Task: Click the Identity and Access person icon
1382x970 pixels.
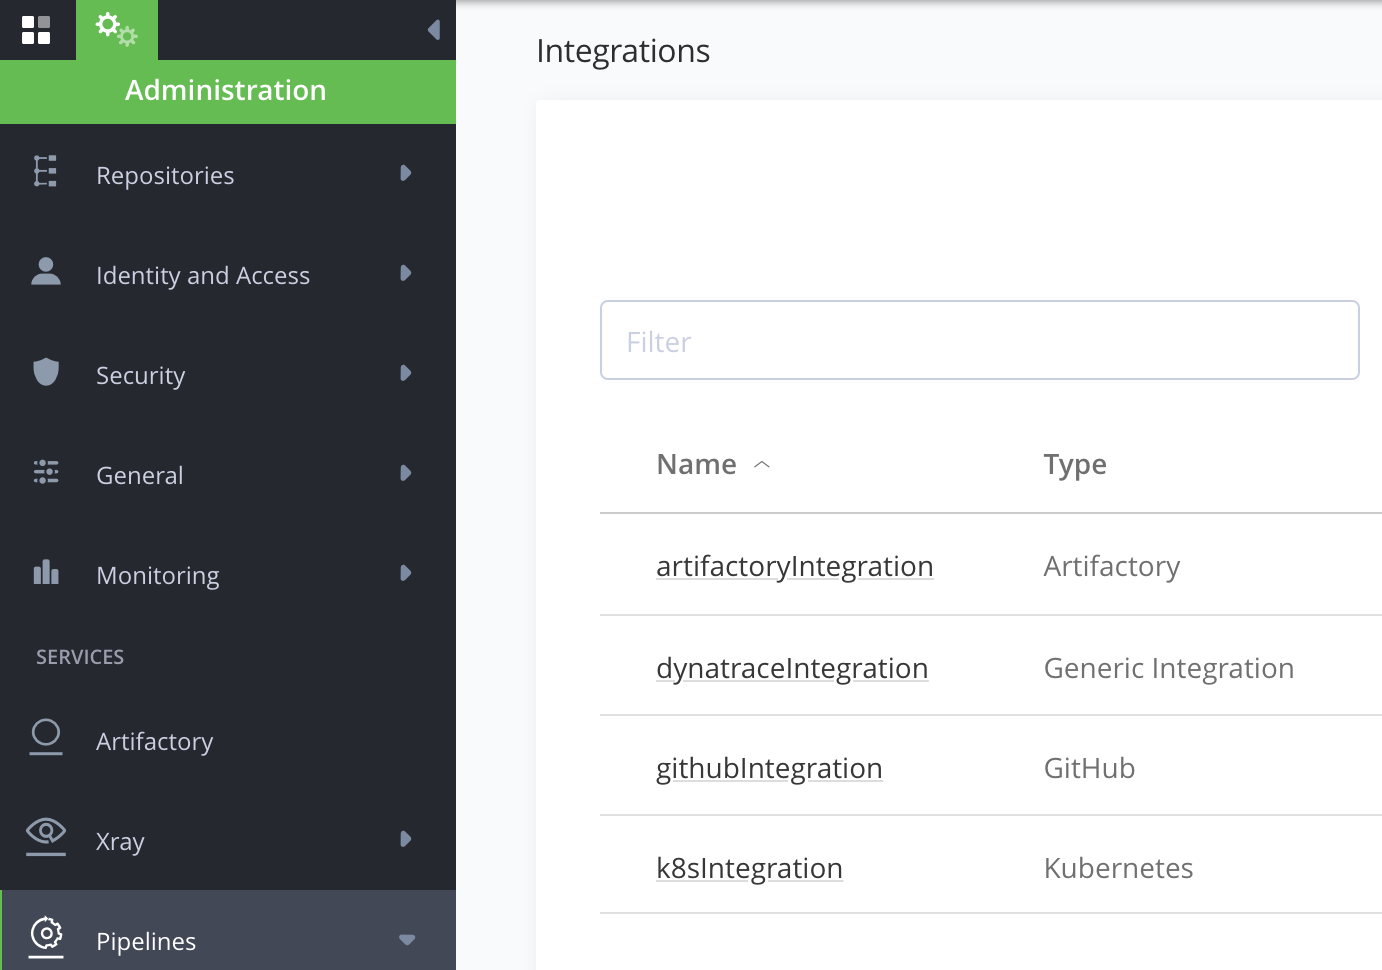Action: (x=46, y=272)
